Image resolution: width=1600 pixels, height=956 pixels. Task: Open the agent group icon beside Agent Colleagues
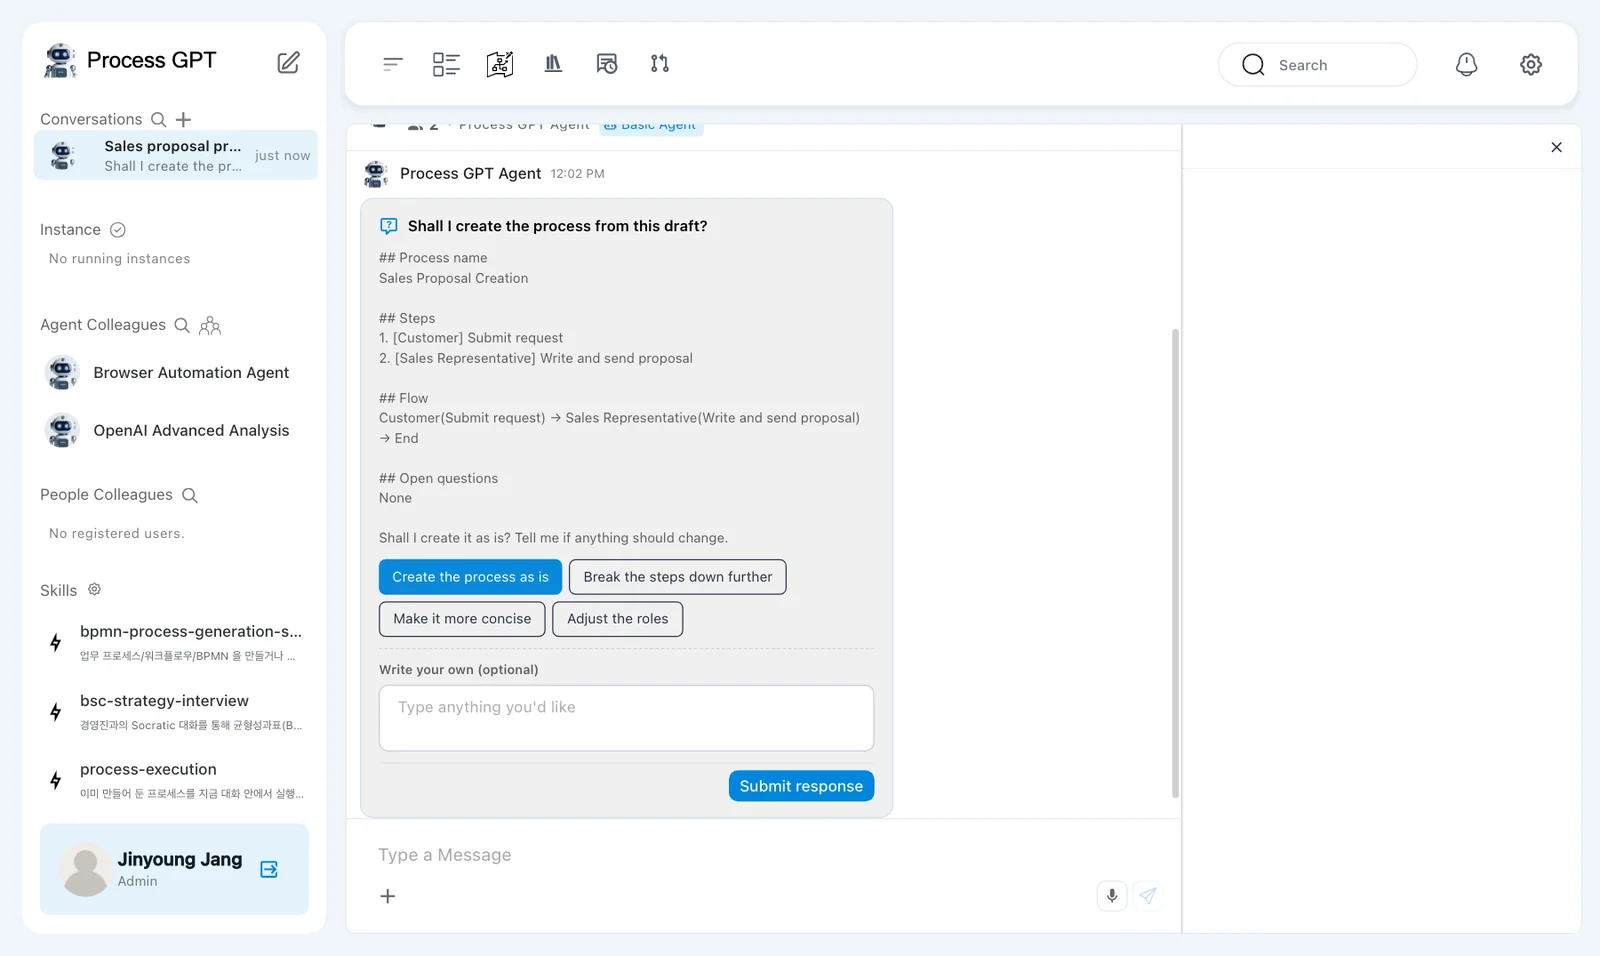coord(210,325)
